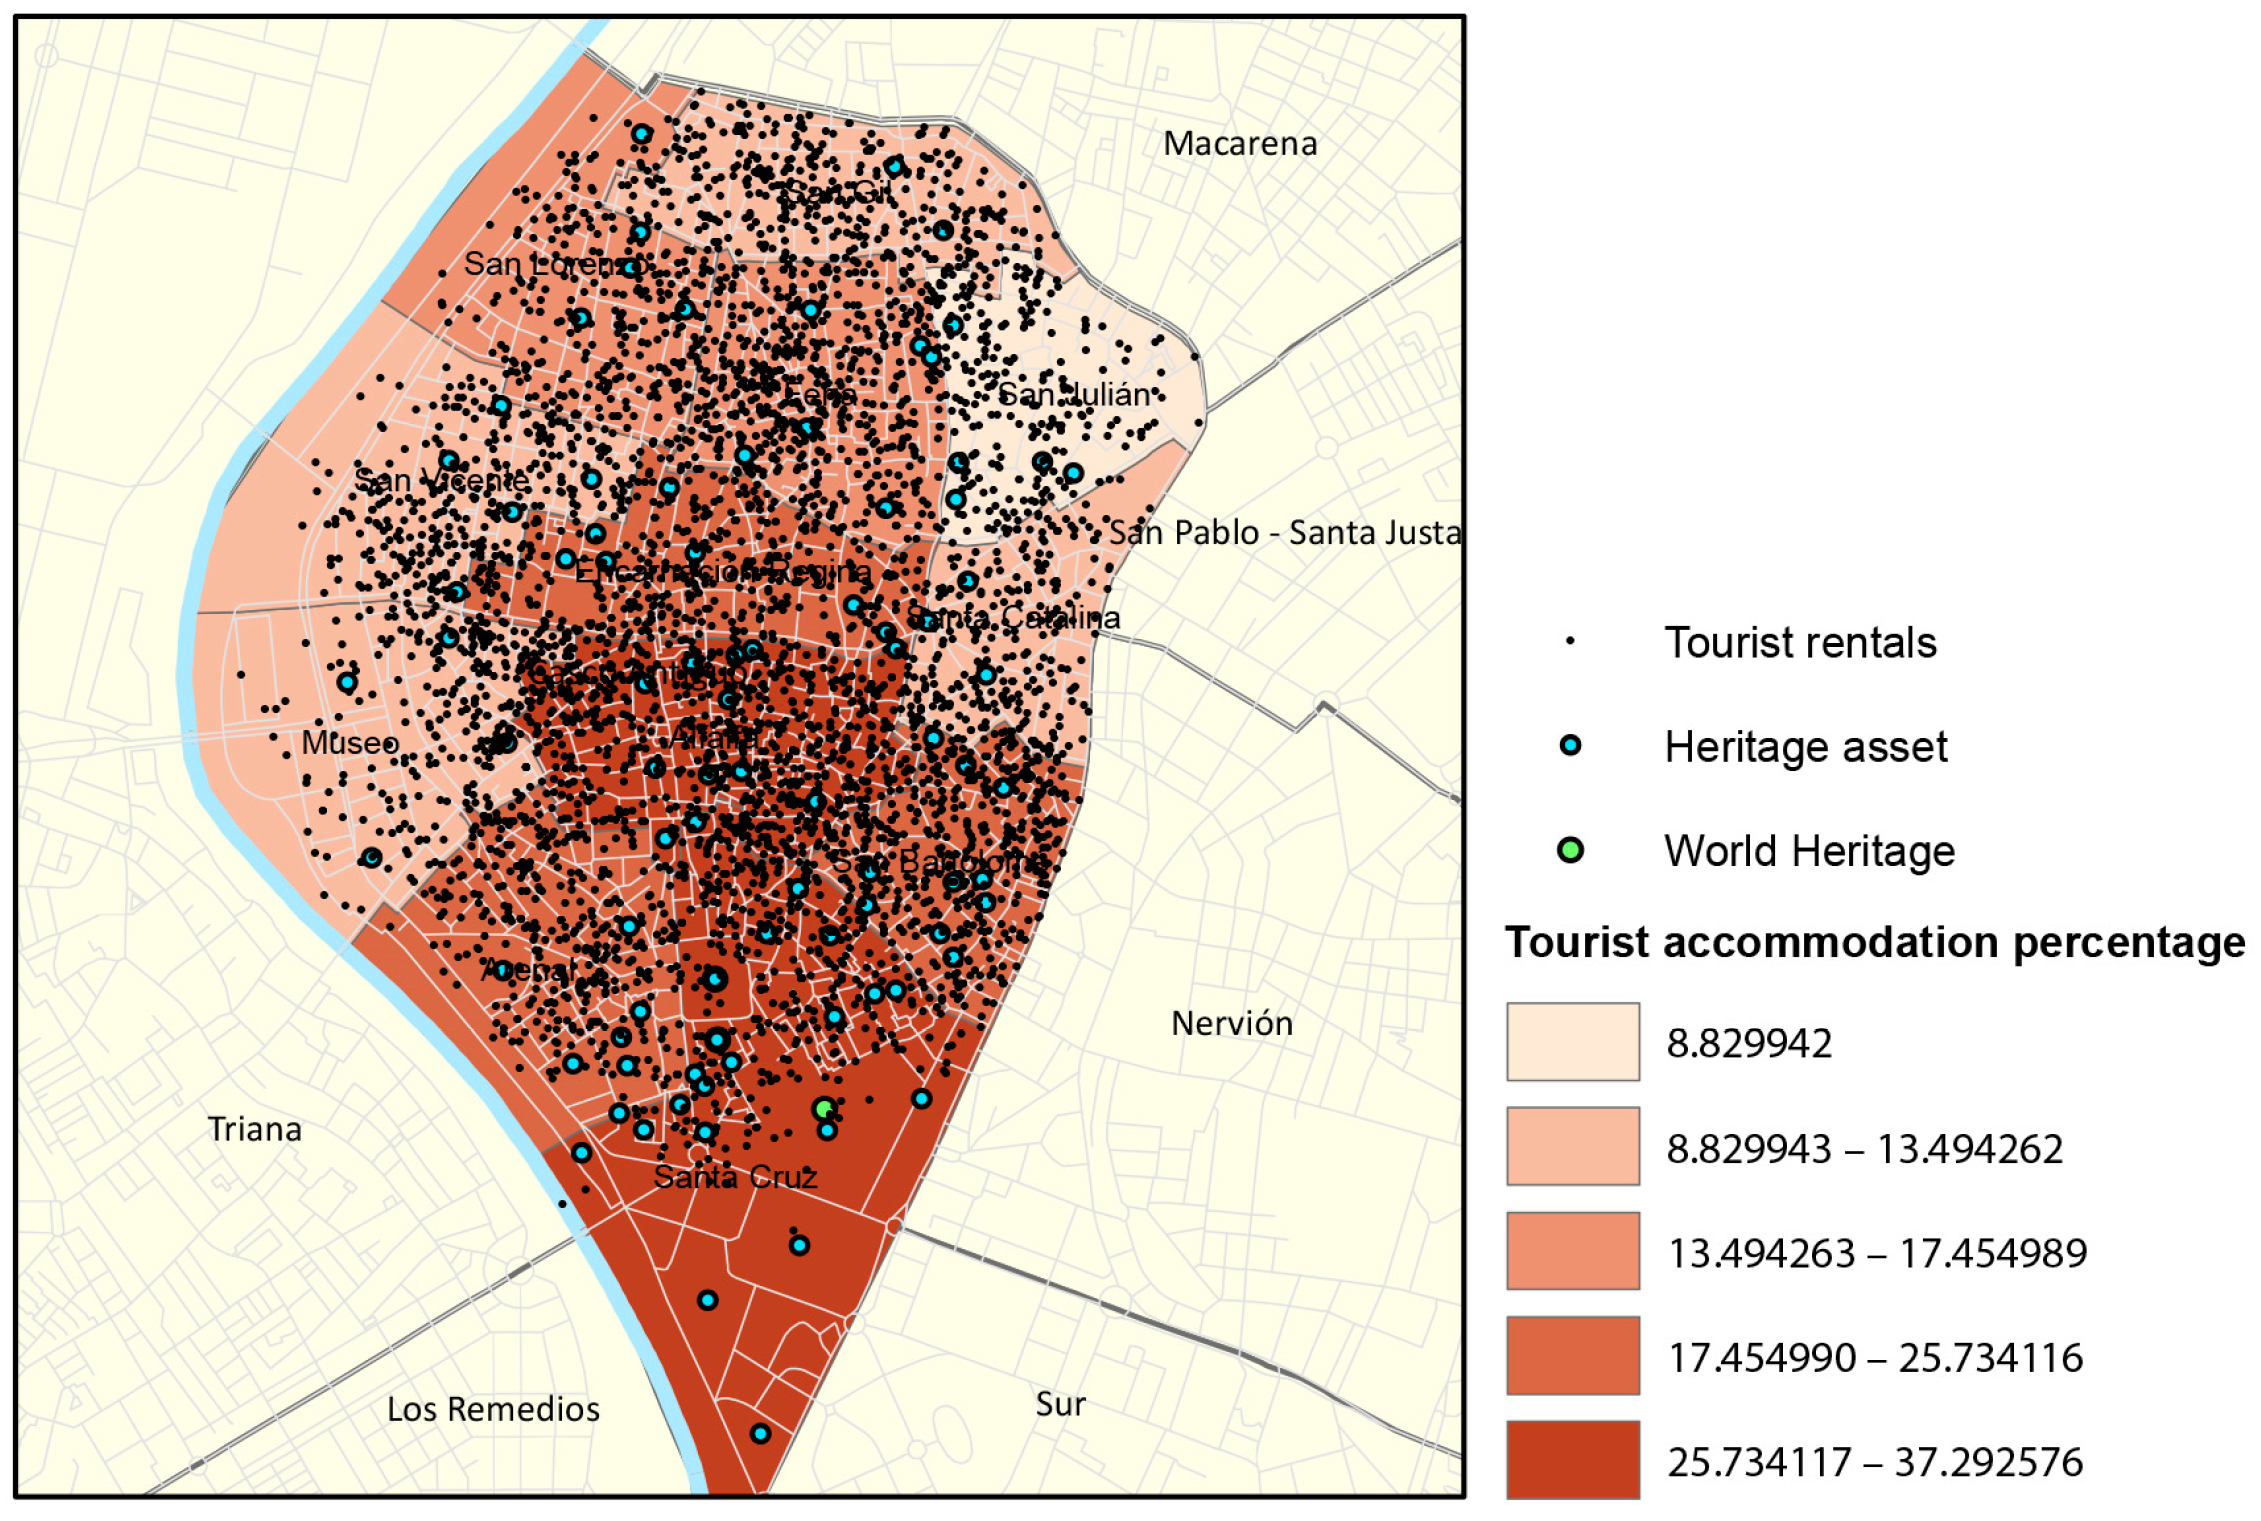Click the San Julián neighborhood label
The width and height of the screenshot is (2261, 1521).
pos(1074,395)
